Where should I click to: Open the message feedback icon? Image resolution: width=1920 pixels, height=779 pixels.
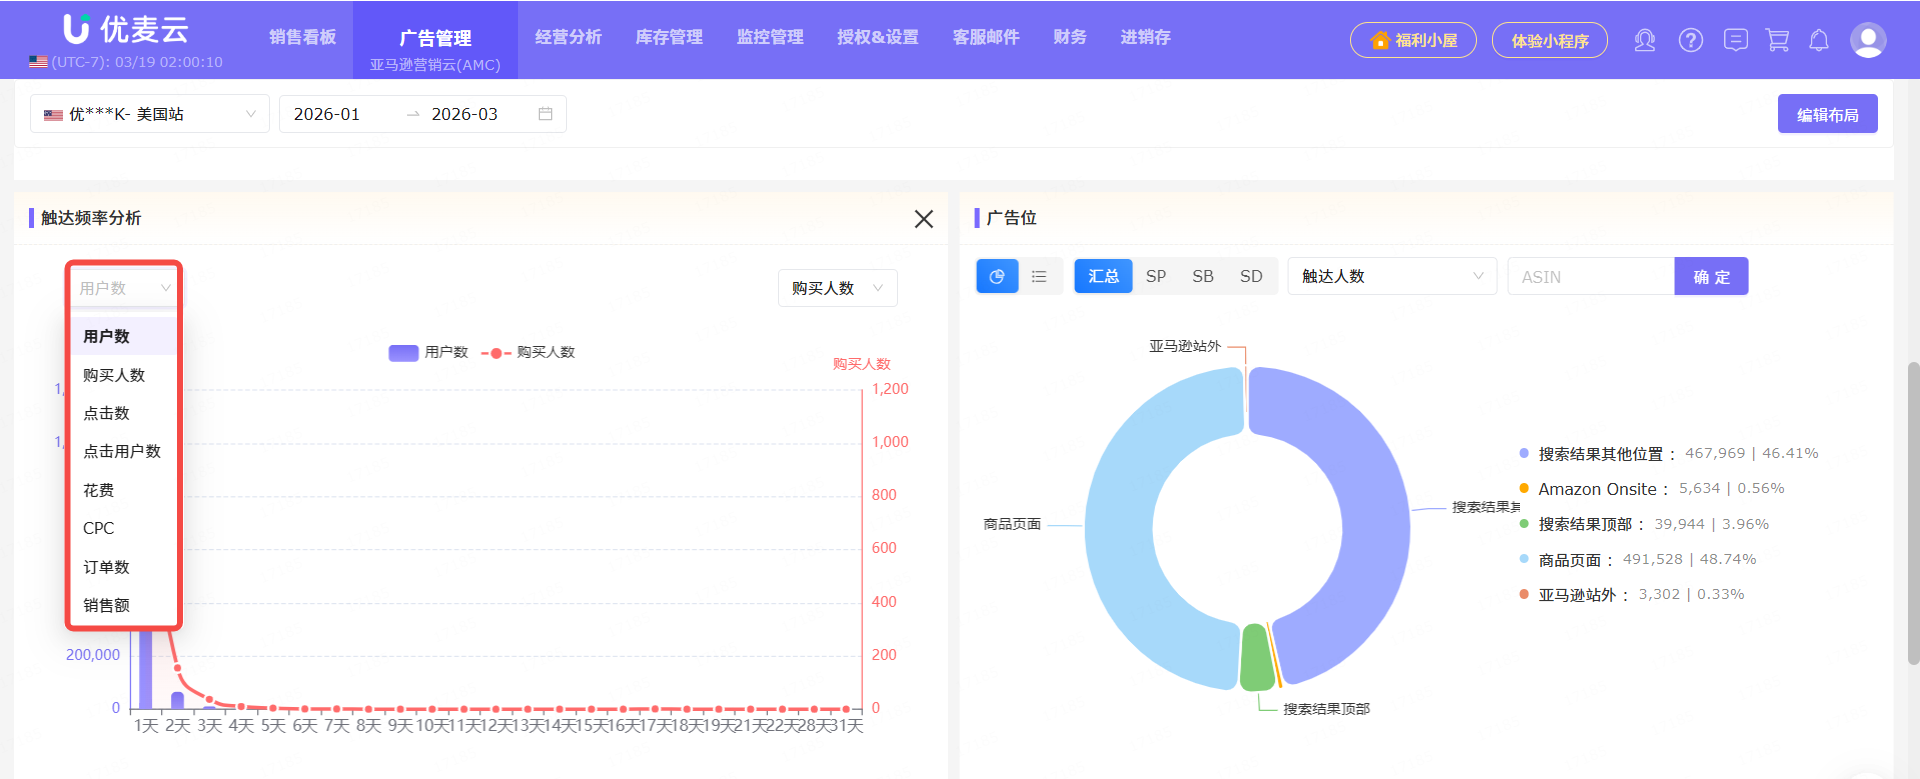coord(1736,40)
